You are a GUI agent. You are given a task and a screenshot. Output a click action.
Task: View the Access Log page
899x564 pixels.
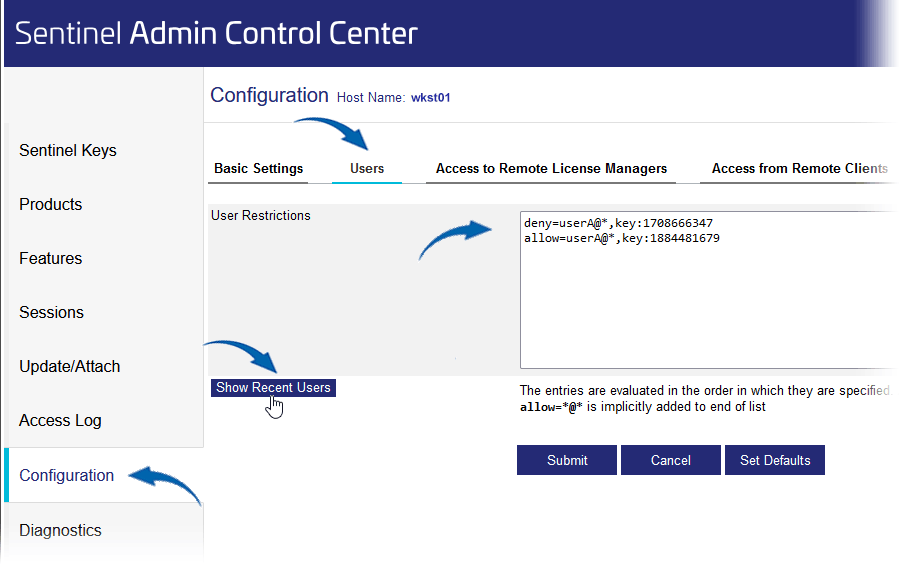click(x=60, y=421)
